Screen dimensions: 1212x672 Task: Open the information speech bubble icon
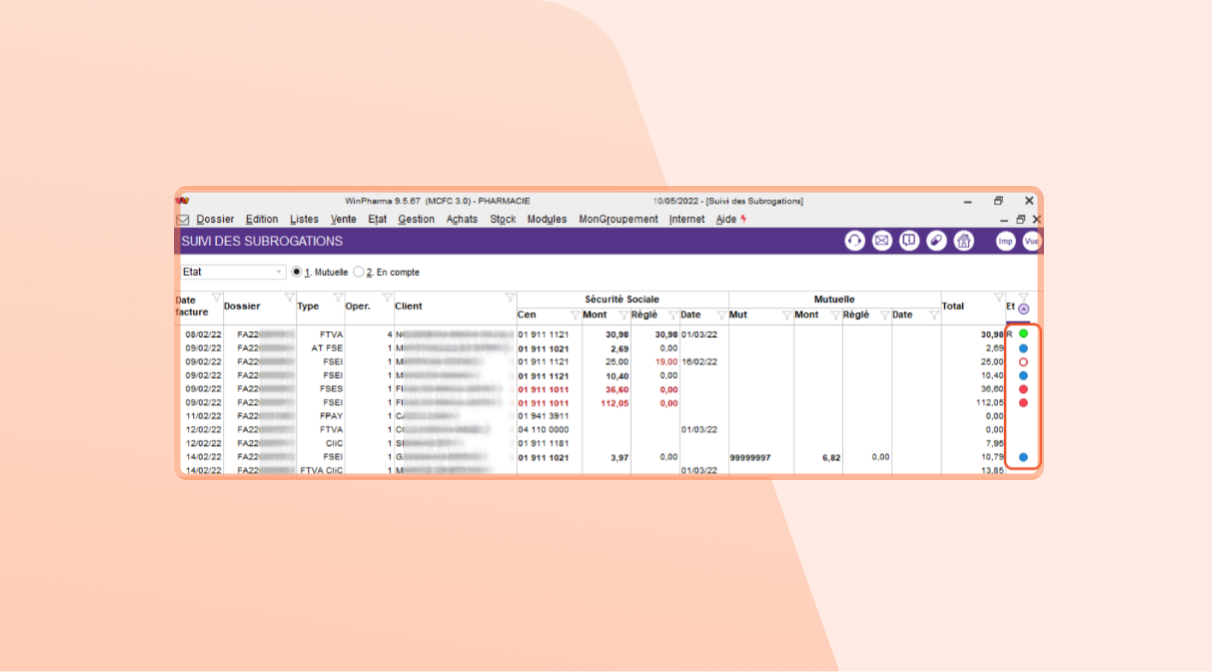(909, 241)
